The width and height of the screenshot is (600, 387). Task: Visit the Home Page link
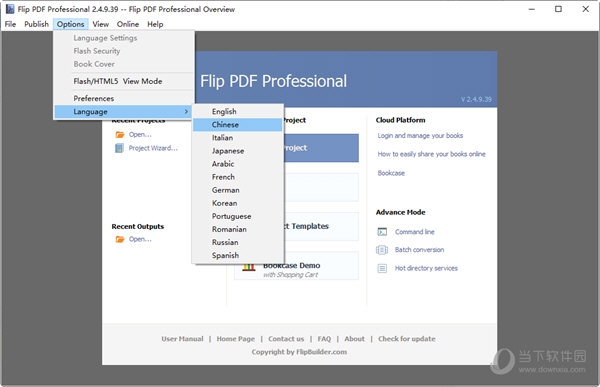[x=235, y=339]
